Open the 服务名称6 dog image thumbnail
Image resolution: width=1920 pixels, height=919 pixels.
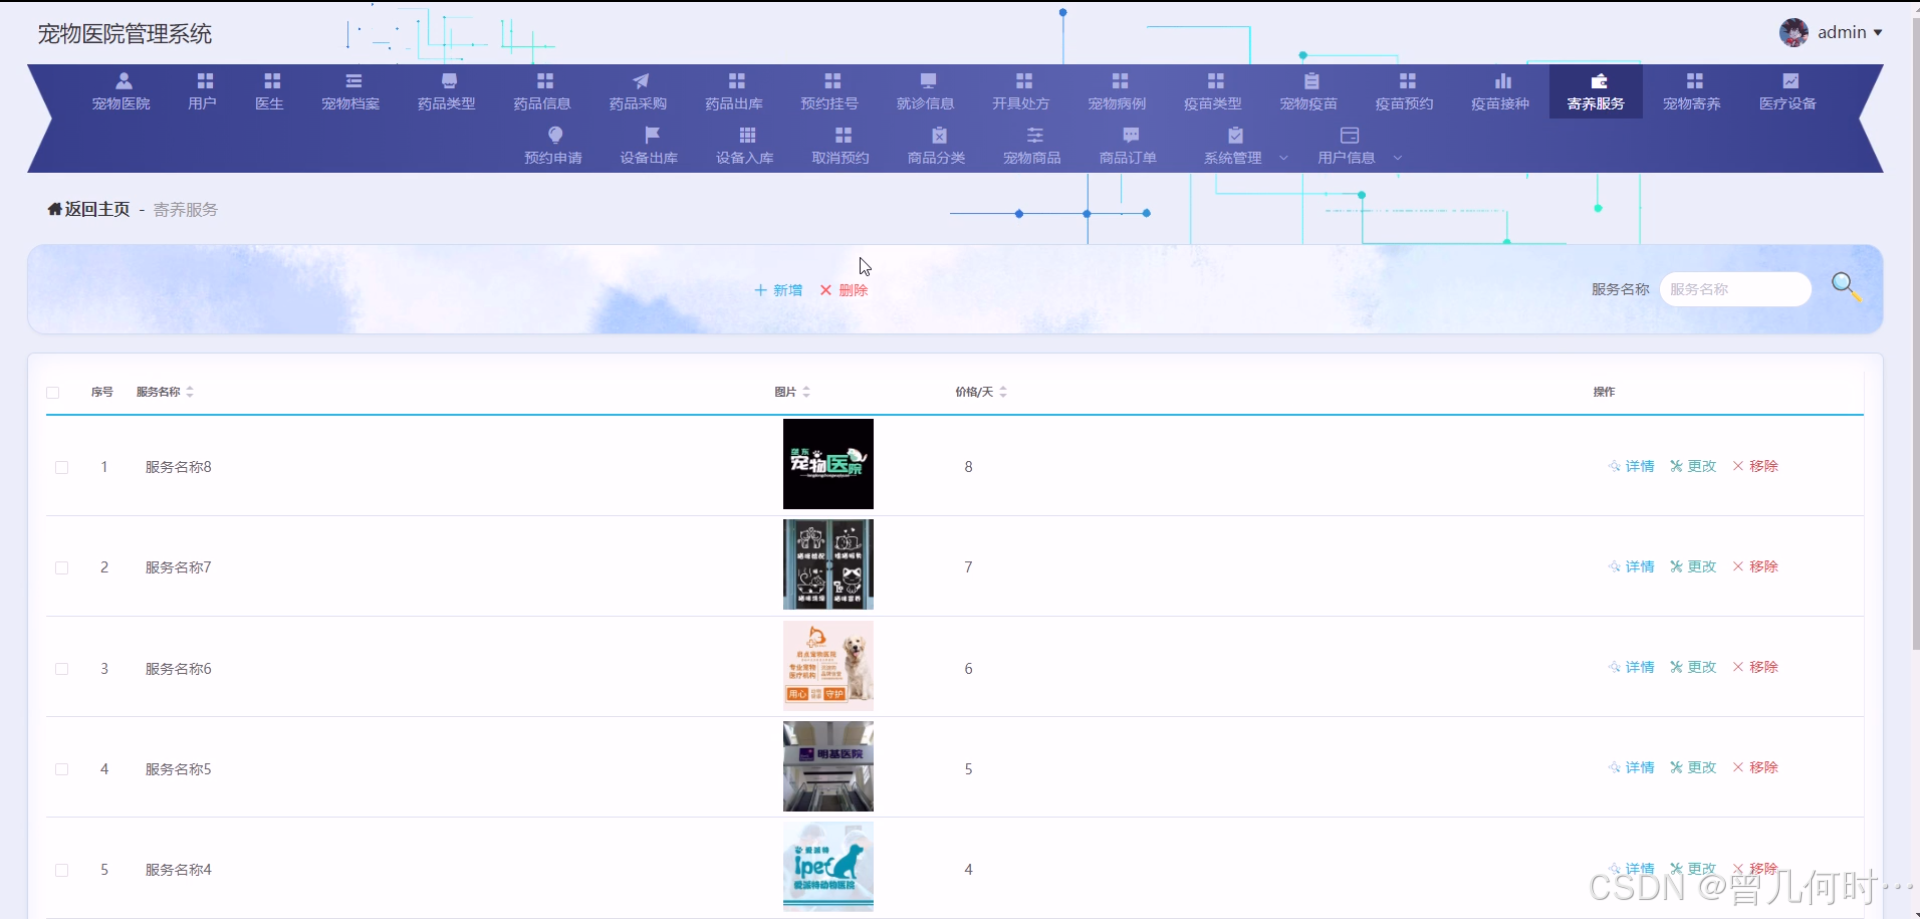coord(828,666)
